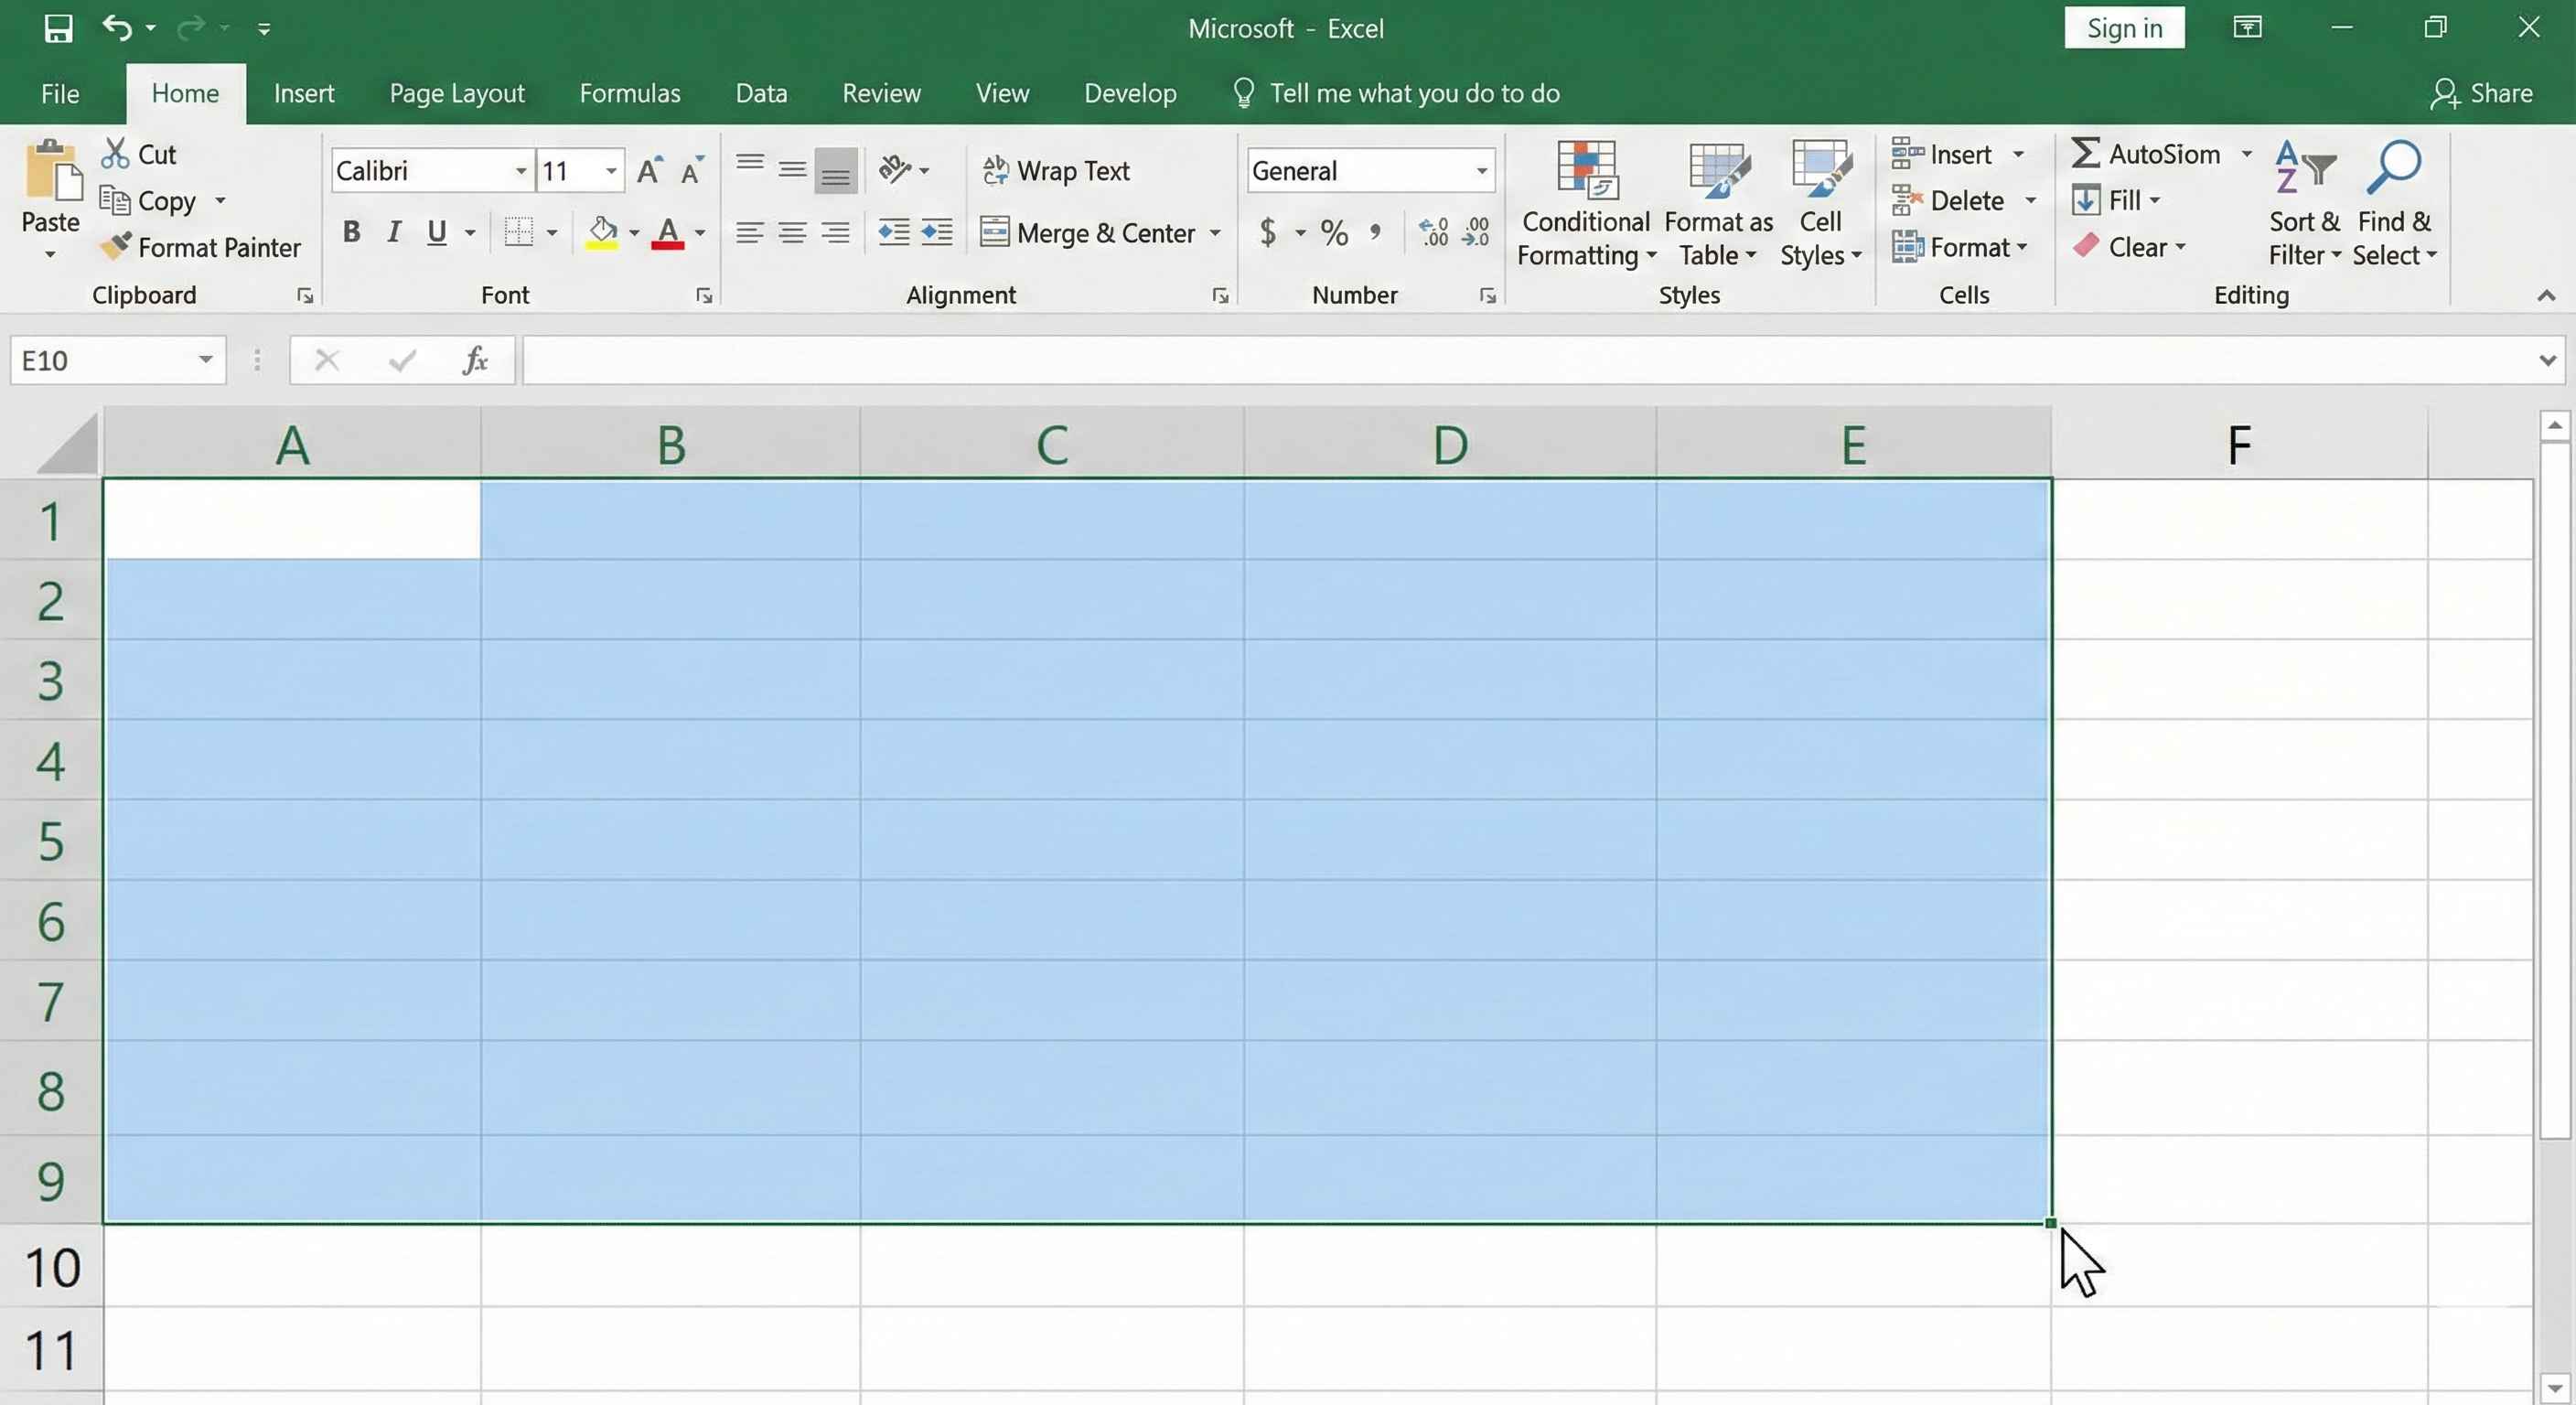
Task: Click the Format Painter brush icon
Action: point(116,246)
